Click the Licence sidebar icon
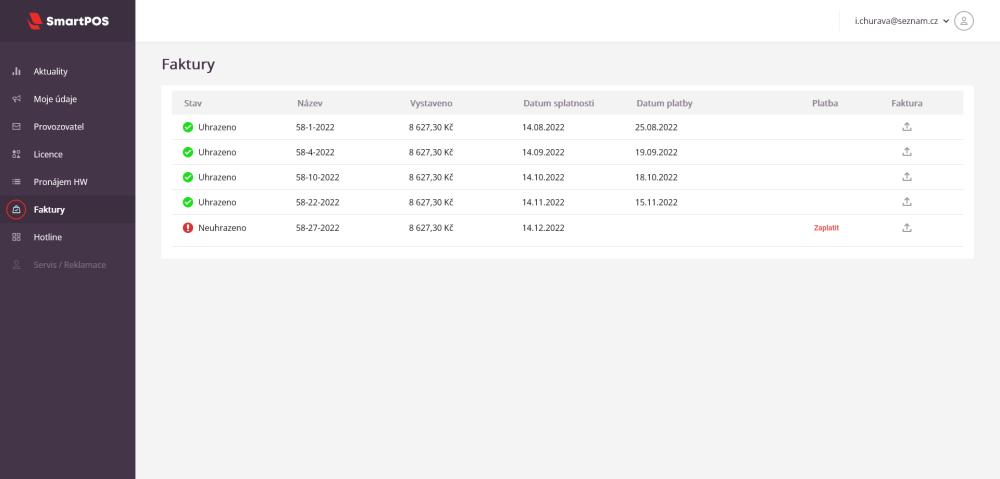The height and width of the screenshot is (479, 1000). (x=16, y=155)
